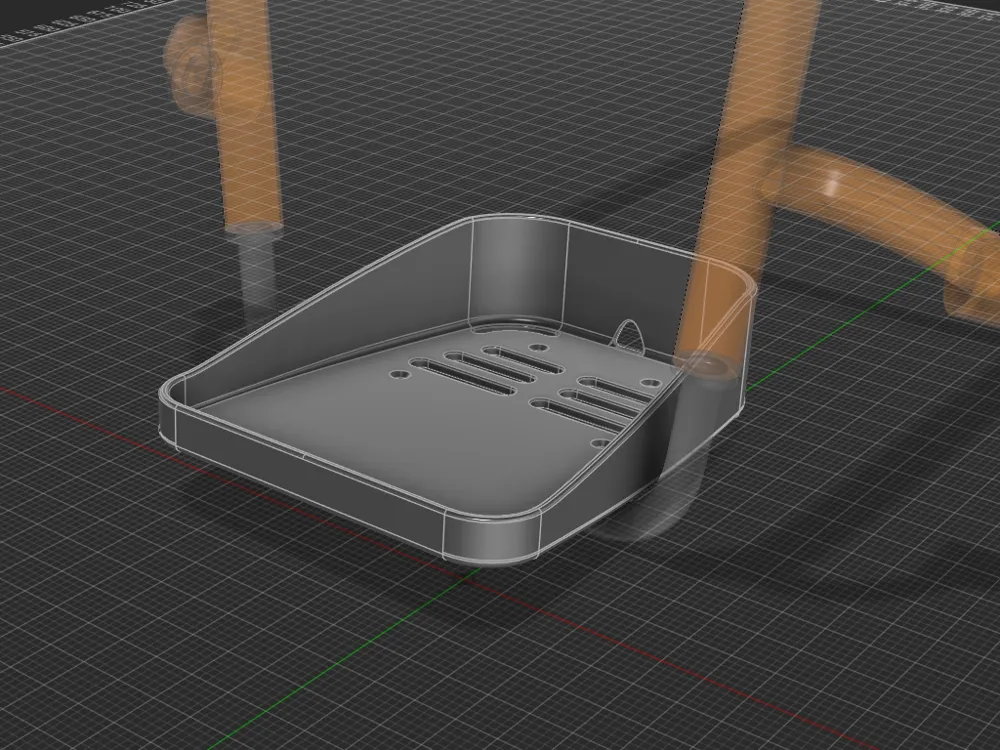
Task: Select the round hole near tray's right wall
Action: click(651, 383)
